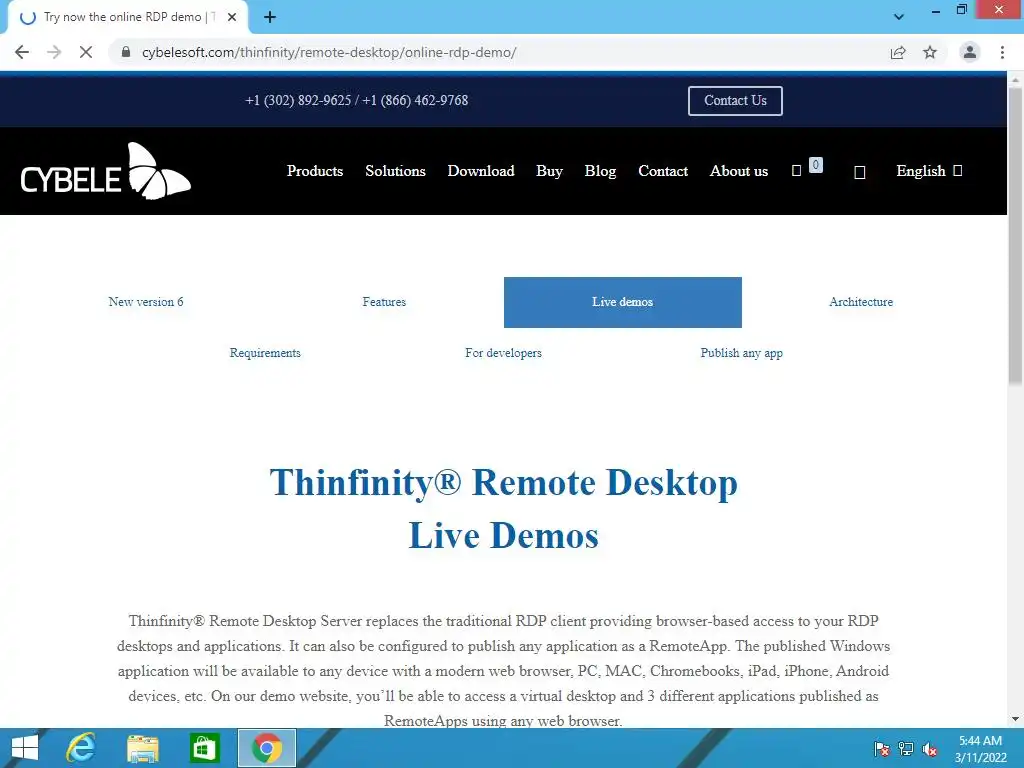
Task: Open the About us menu item
Action: 739,171
